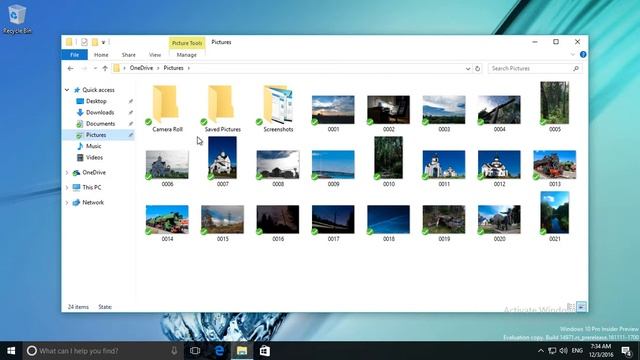Expand the This PC tree node
640x360 pixels.
coord(67,187)
